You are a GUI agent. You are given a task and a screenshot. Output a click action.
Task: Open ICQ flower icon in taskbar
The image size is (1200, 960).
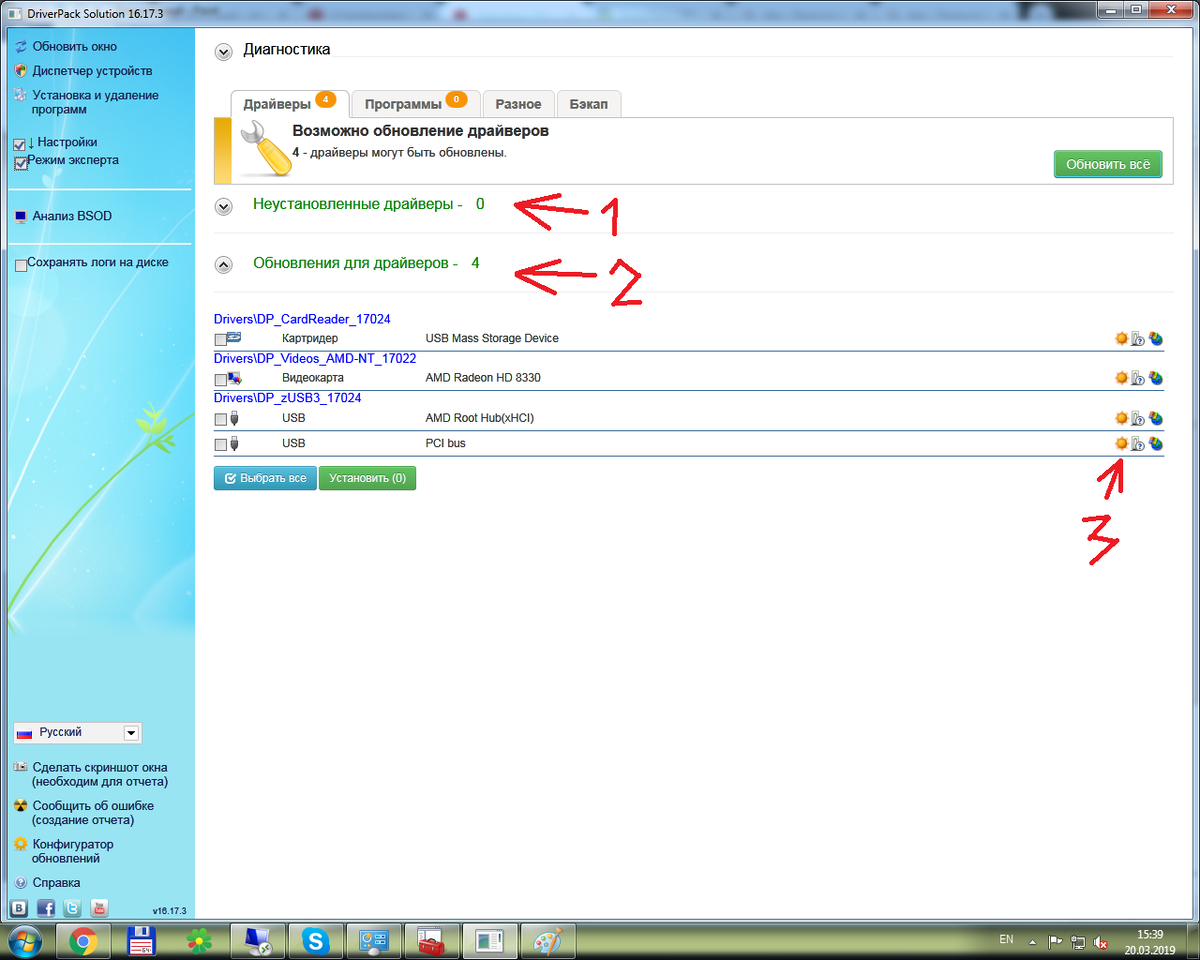(x=200, y=941)
